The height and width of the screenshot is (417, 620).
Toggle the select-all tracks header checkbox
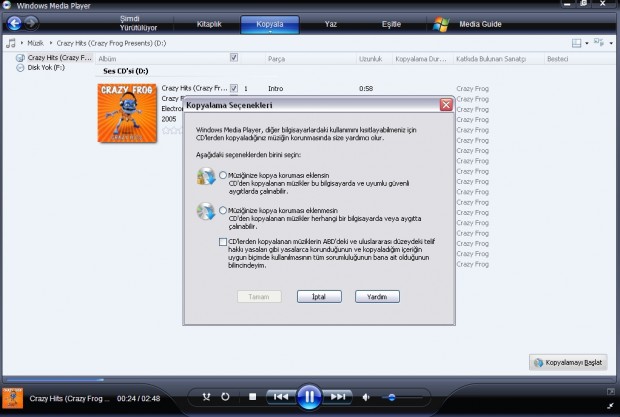click(x=234, y=58)
